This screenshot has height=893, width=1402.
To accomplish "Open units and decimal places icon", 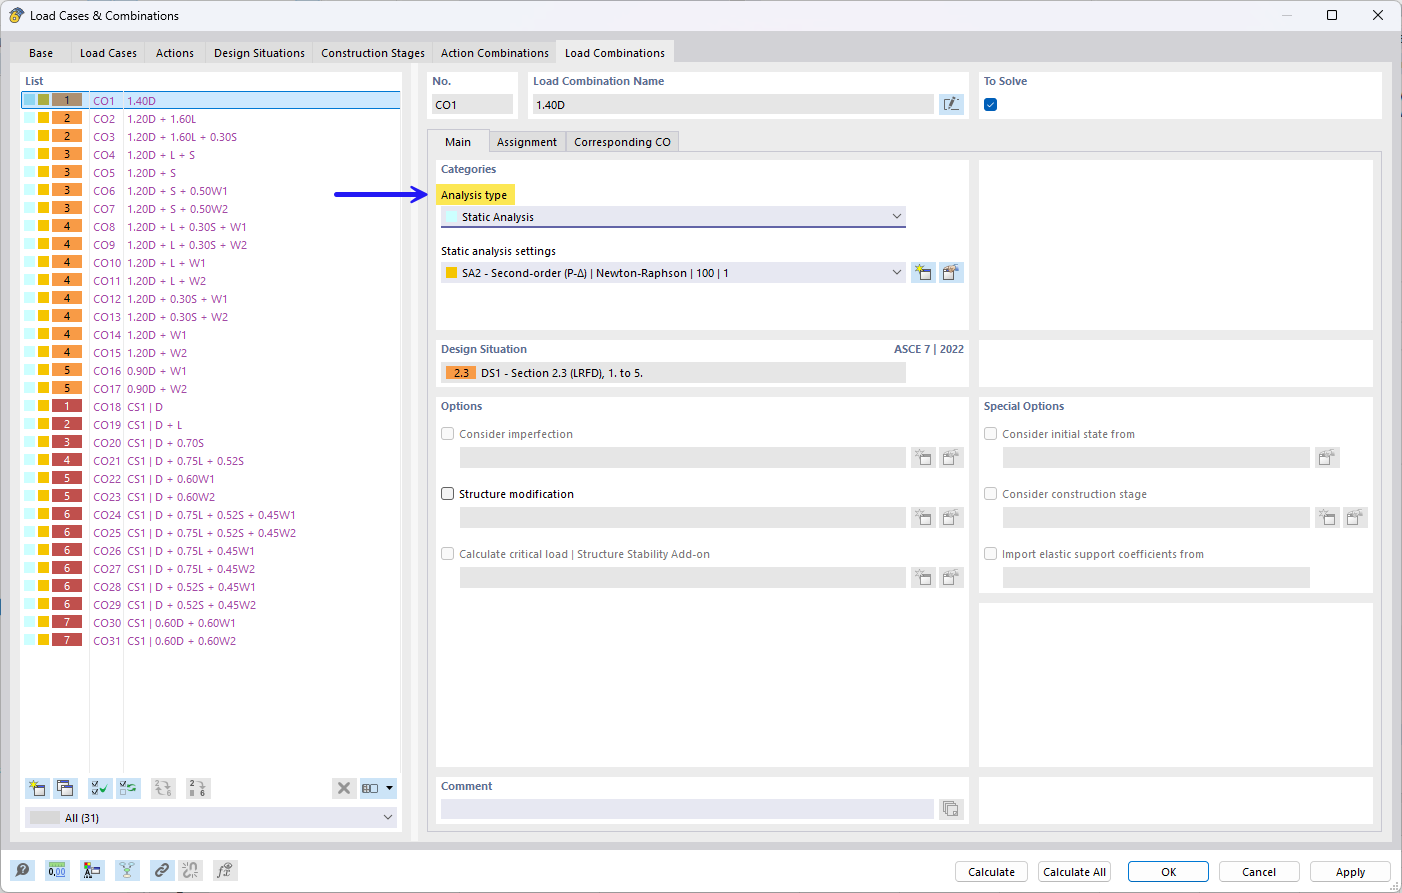I will point(57,870).
